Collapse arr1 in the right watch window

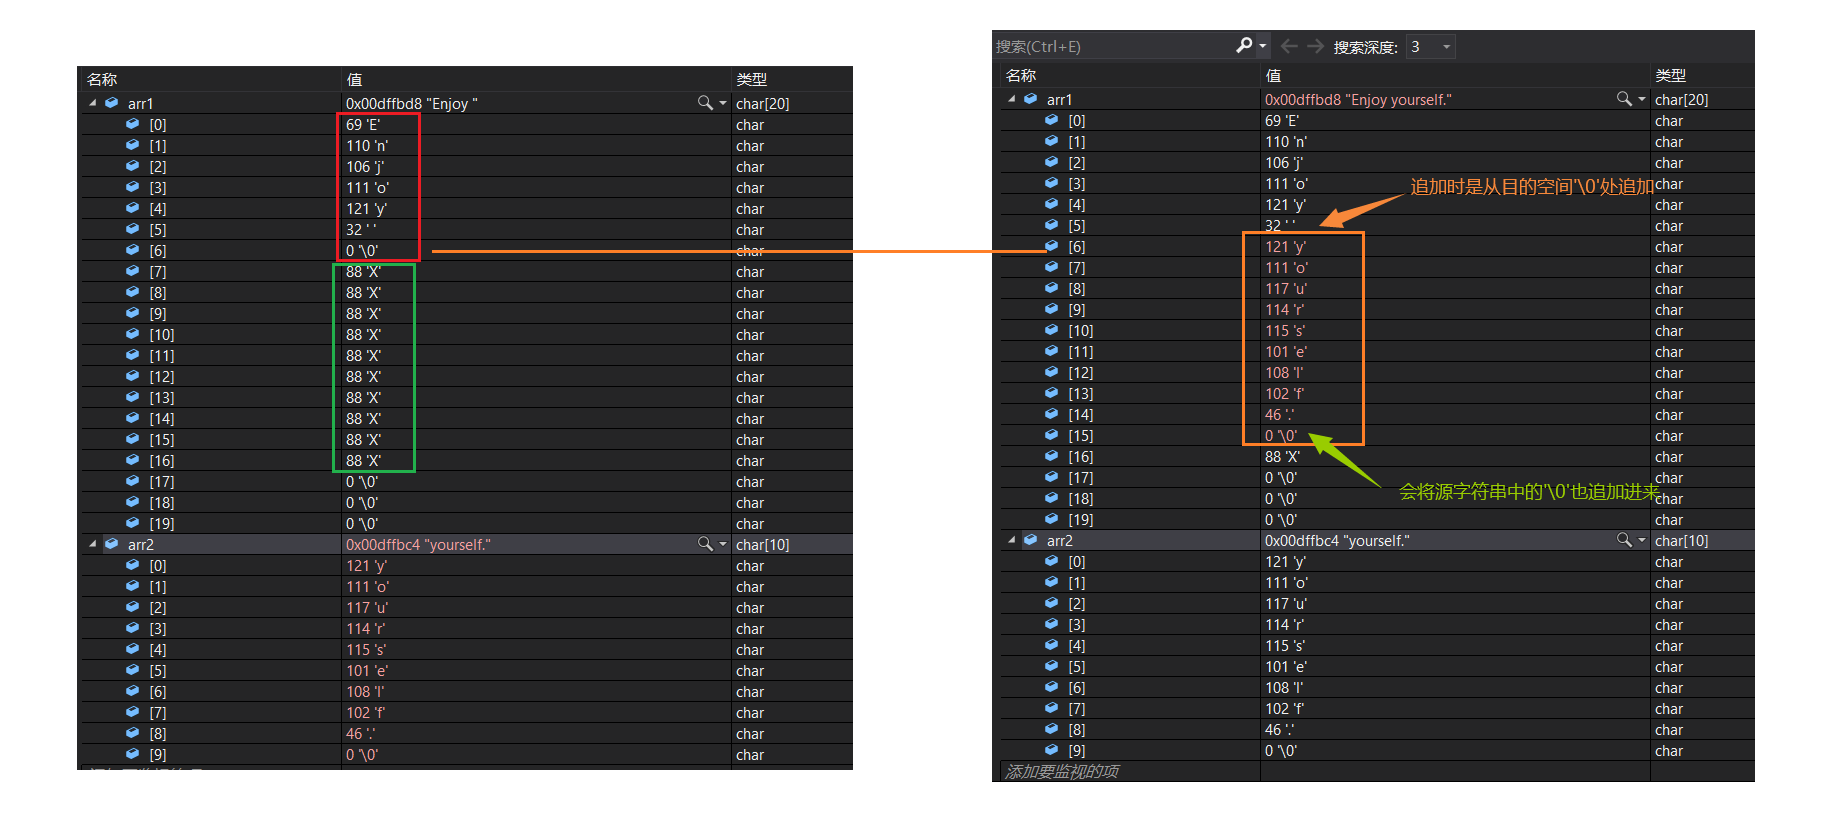(x=1012, y=99)
